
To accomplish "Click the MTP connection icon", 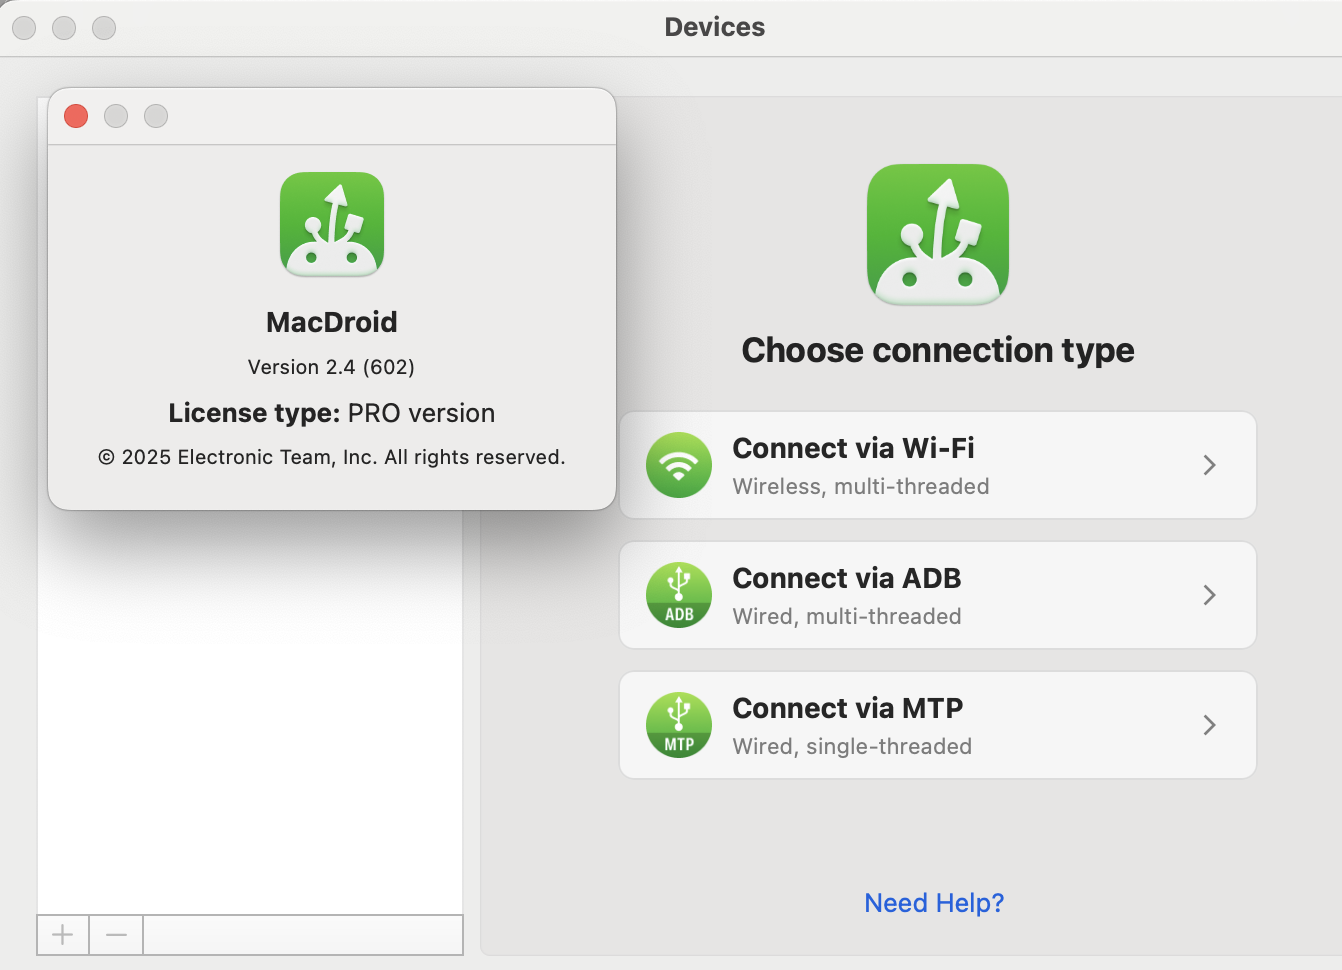I will click(x=679, y=725).
